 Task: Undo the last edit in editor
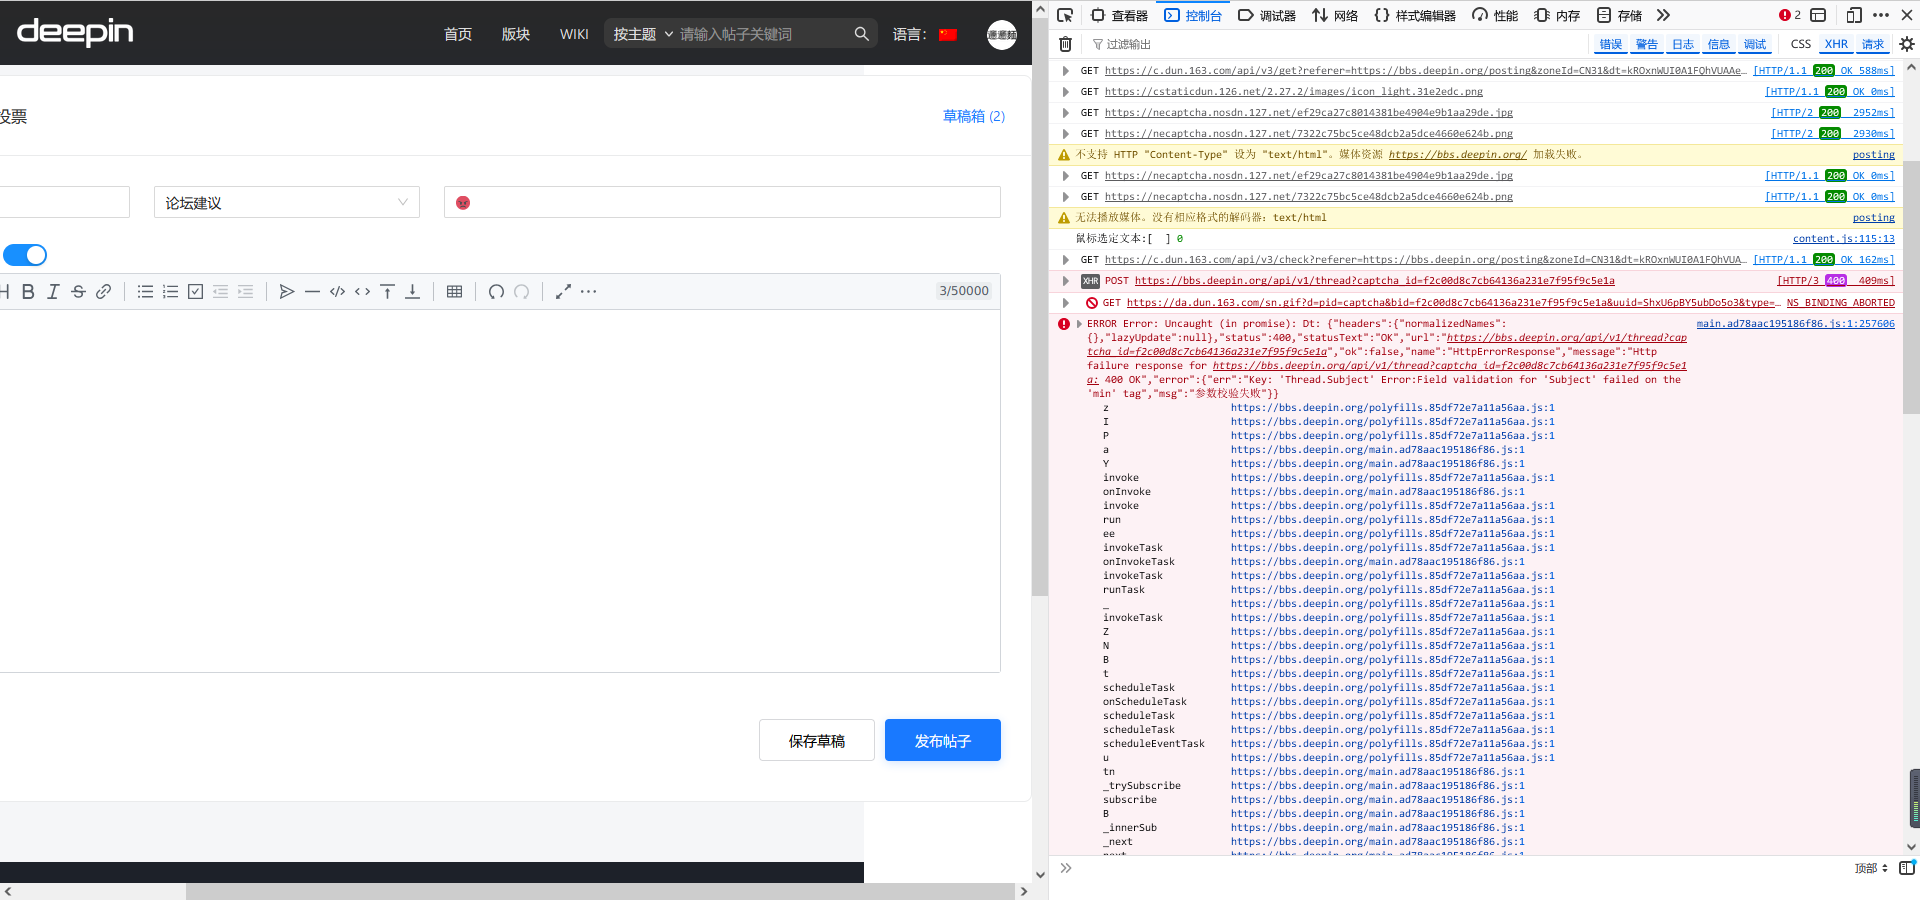[x=496, y=292]
